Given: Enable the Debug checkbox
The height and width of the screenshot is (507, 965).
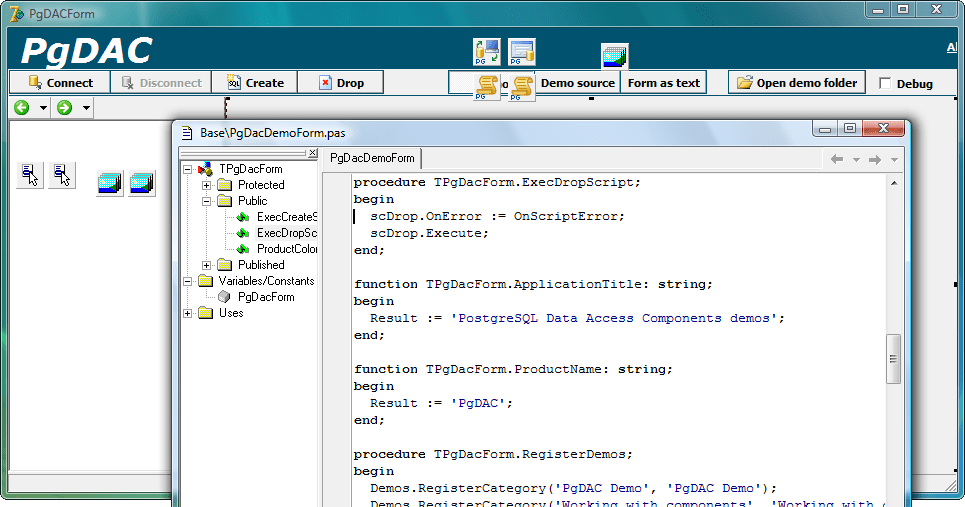Looking at the screenshot, I should [885, 84].
